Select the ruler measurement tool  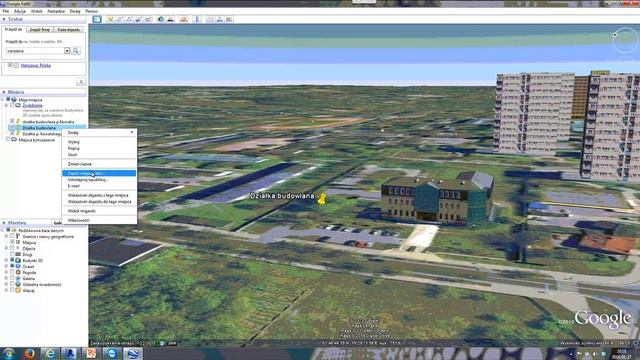(197, 19)
